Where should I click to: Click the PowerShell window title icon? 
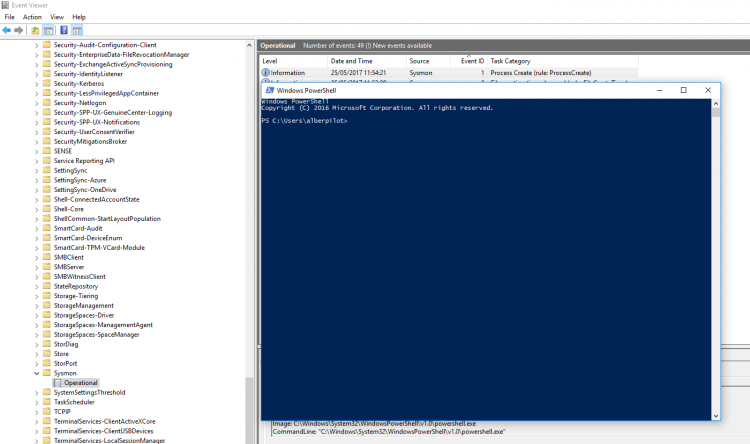(270, 90)
